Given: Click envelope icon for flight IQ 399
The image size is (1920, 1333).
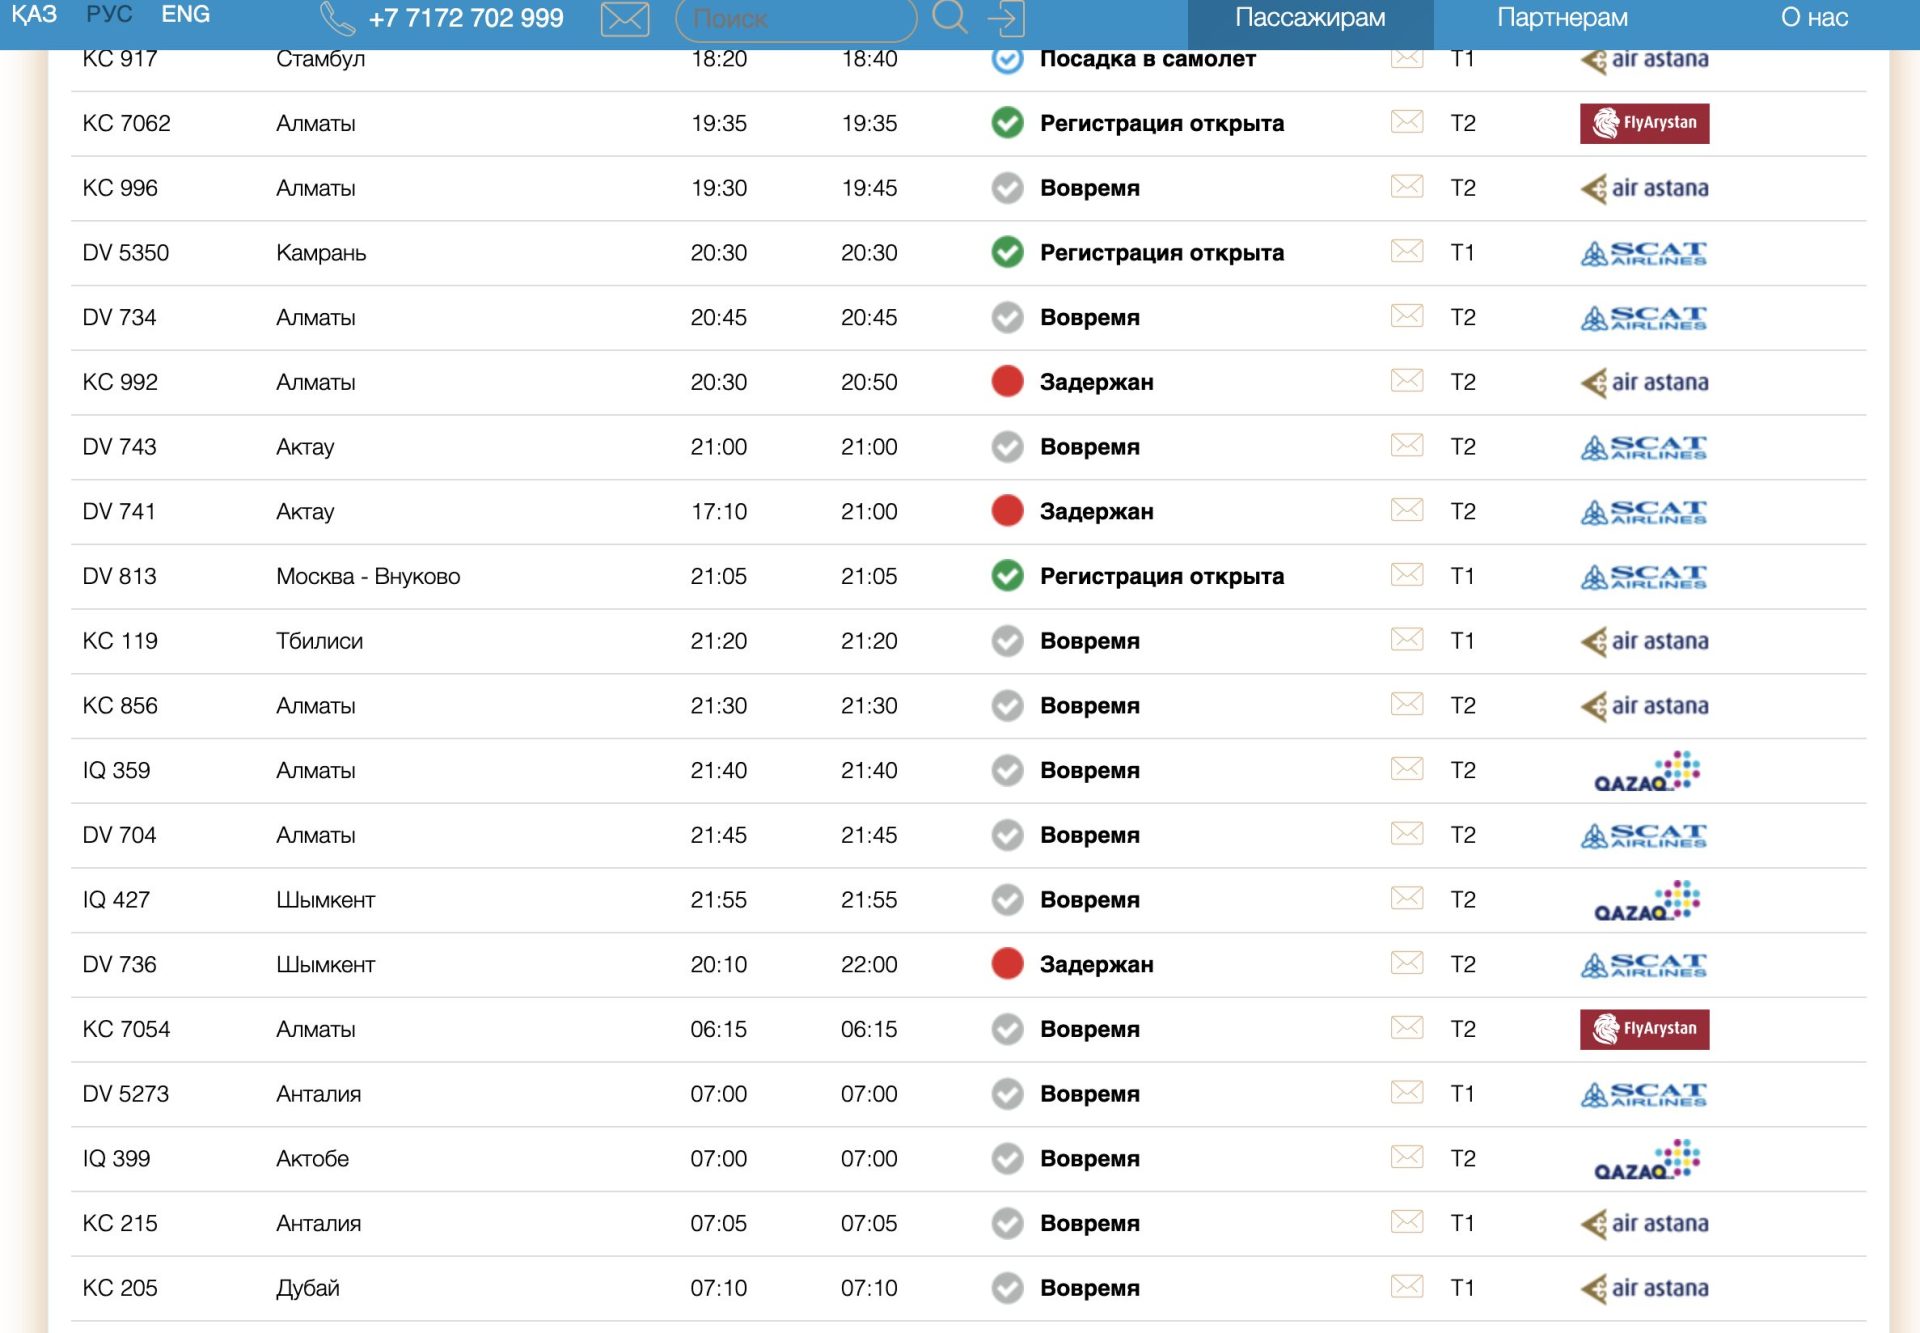Looking at the screenshot, I should point(1407,1157).
